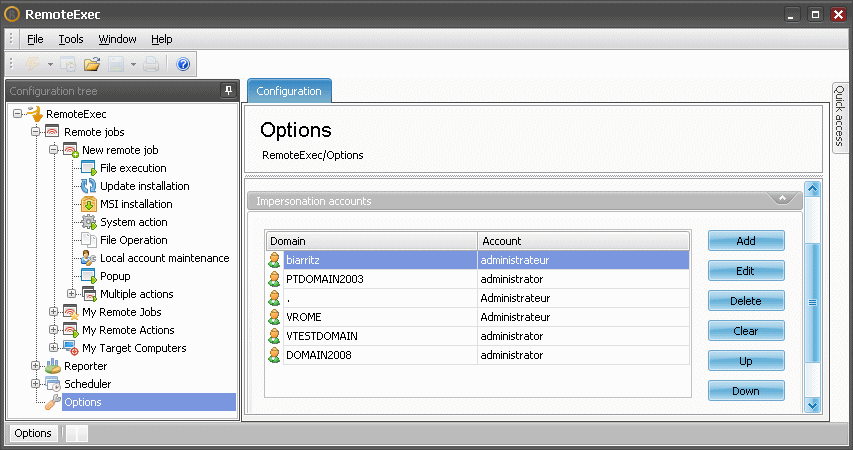Click the Remote jobs icon in tree

[x=52, y=132]
